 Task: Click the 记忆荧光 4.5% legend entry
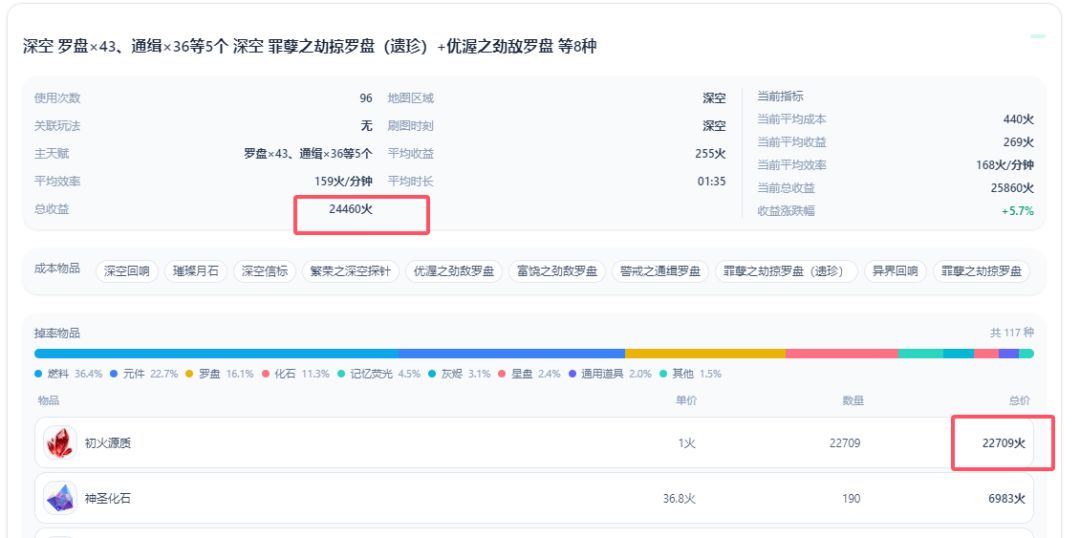[379, 374]
